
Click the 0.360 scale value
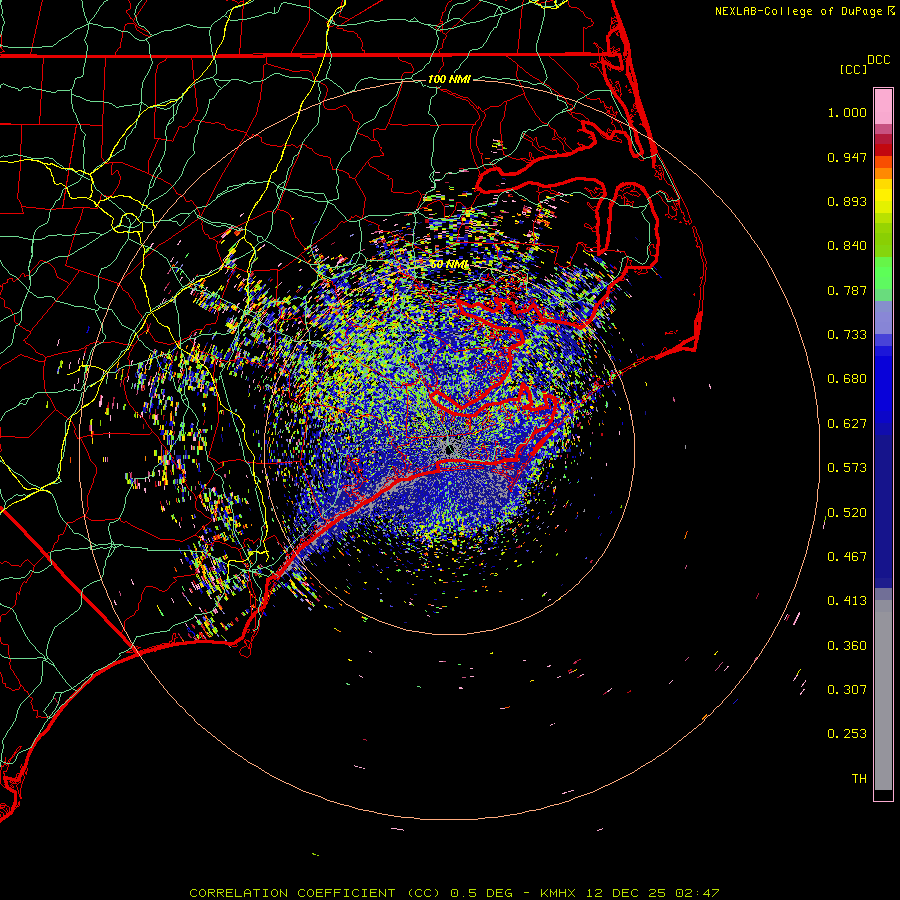[847, 646]
